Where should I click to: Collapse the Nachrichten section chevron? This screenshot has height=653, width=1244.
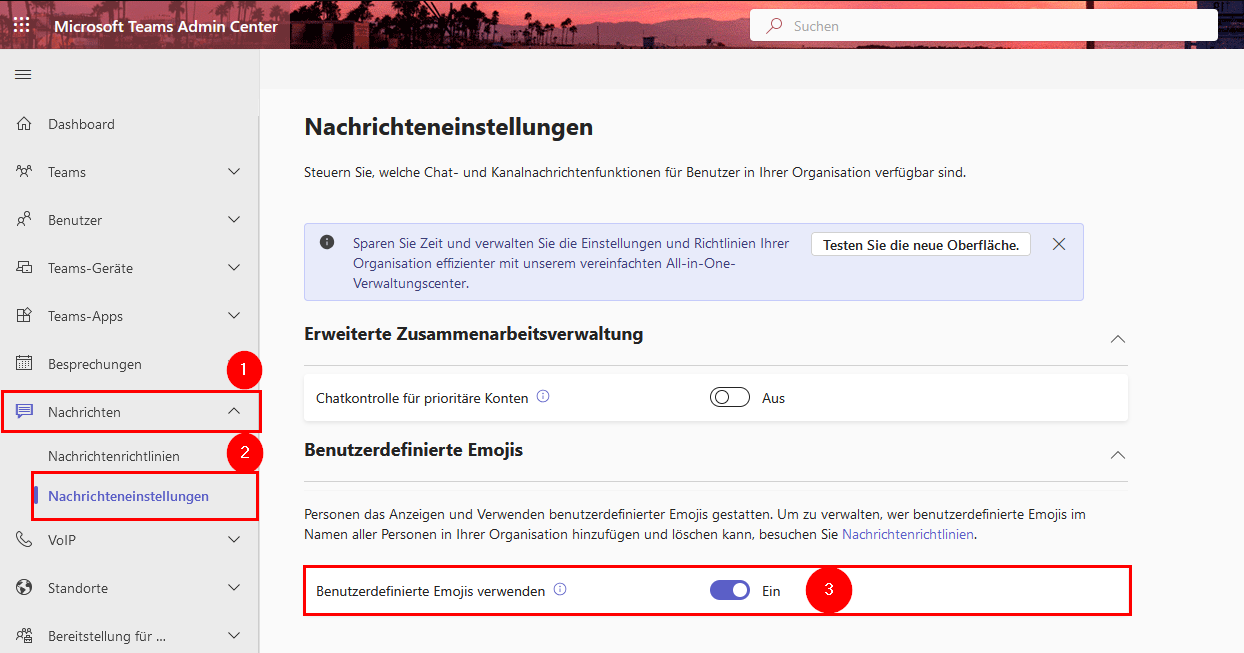point(234,411)
